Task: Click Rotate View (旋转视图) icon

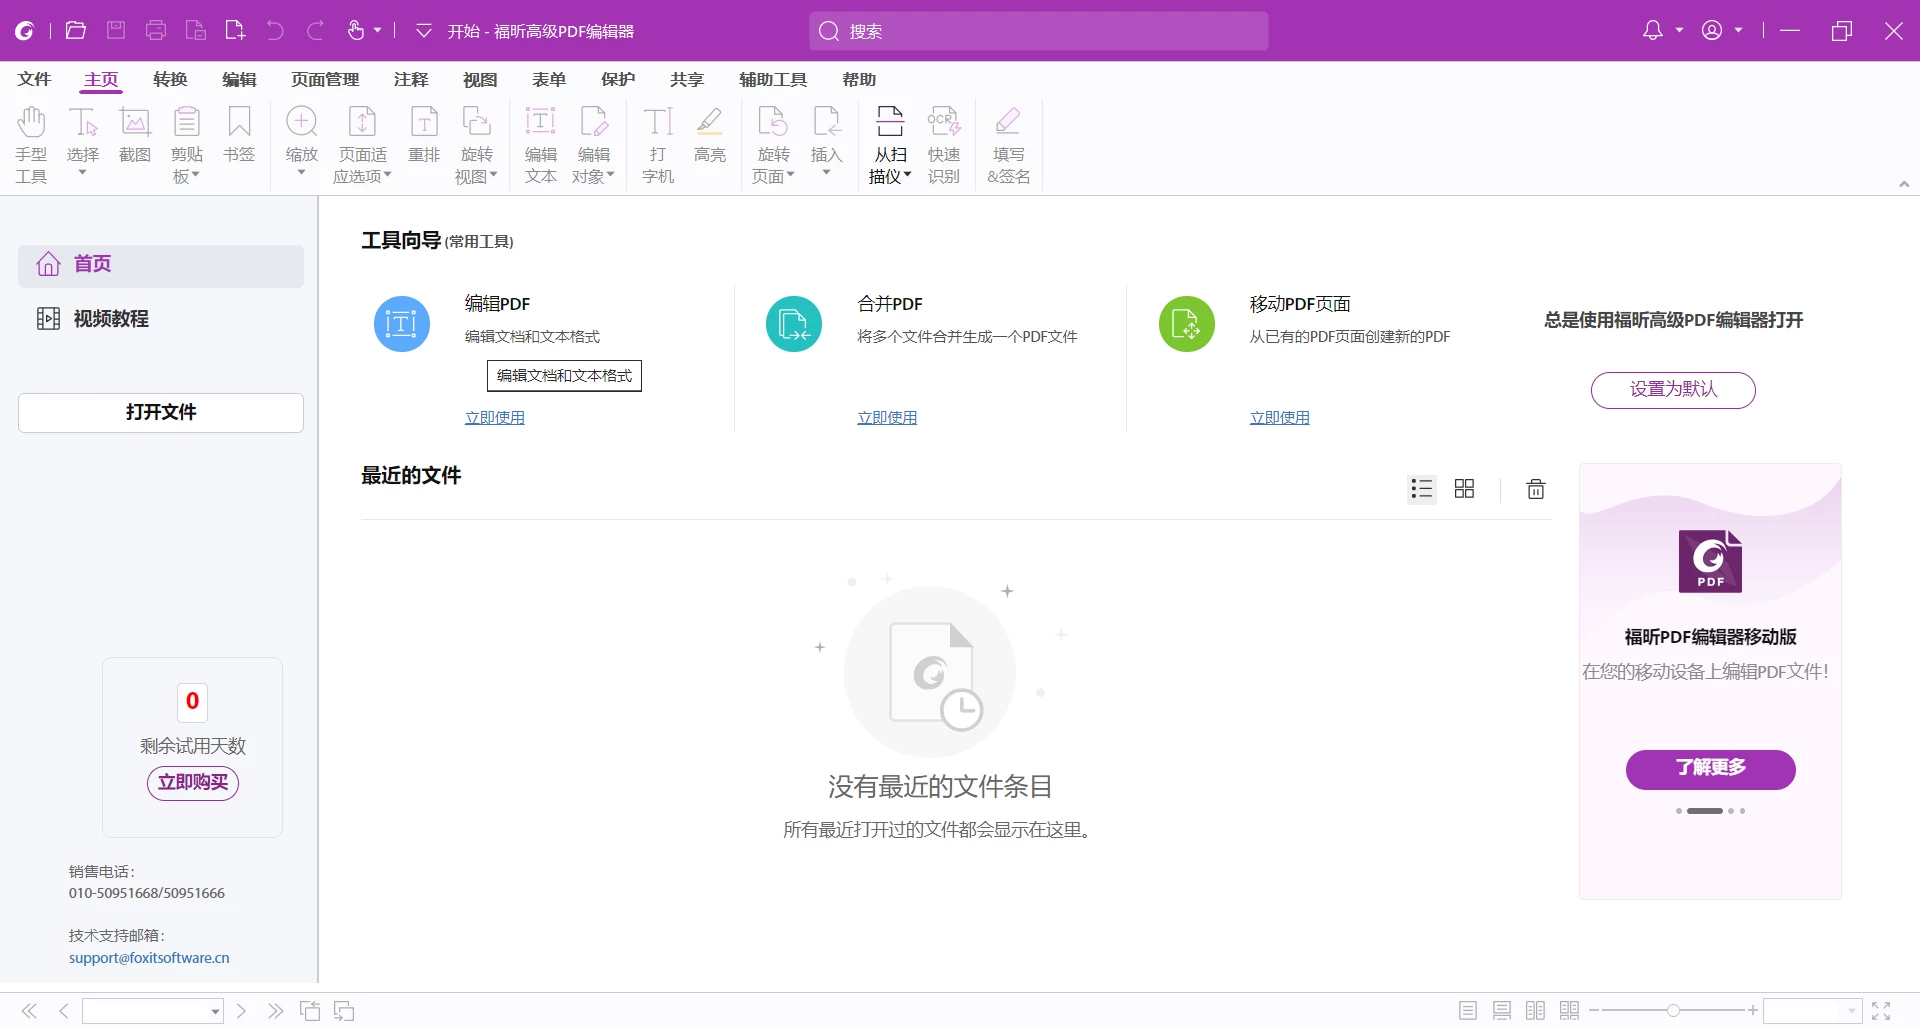Action: pos(476,144)
